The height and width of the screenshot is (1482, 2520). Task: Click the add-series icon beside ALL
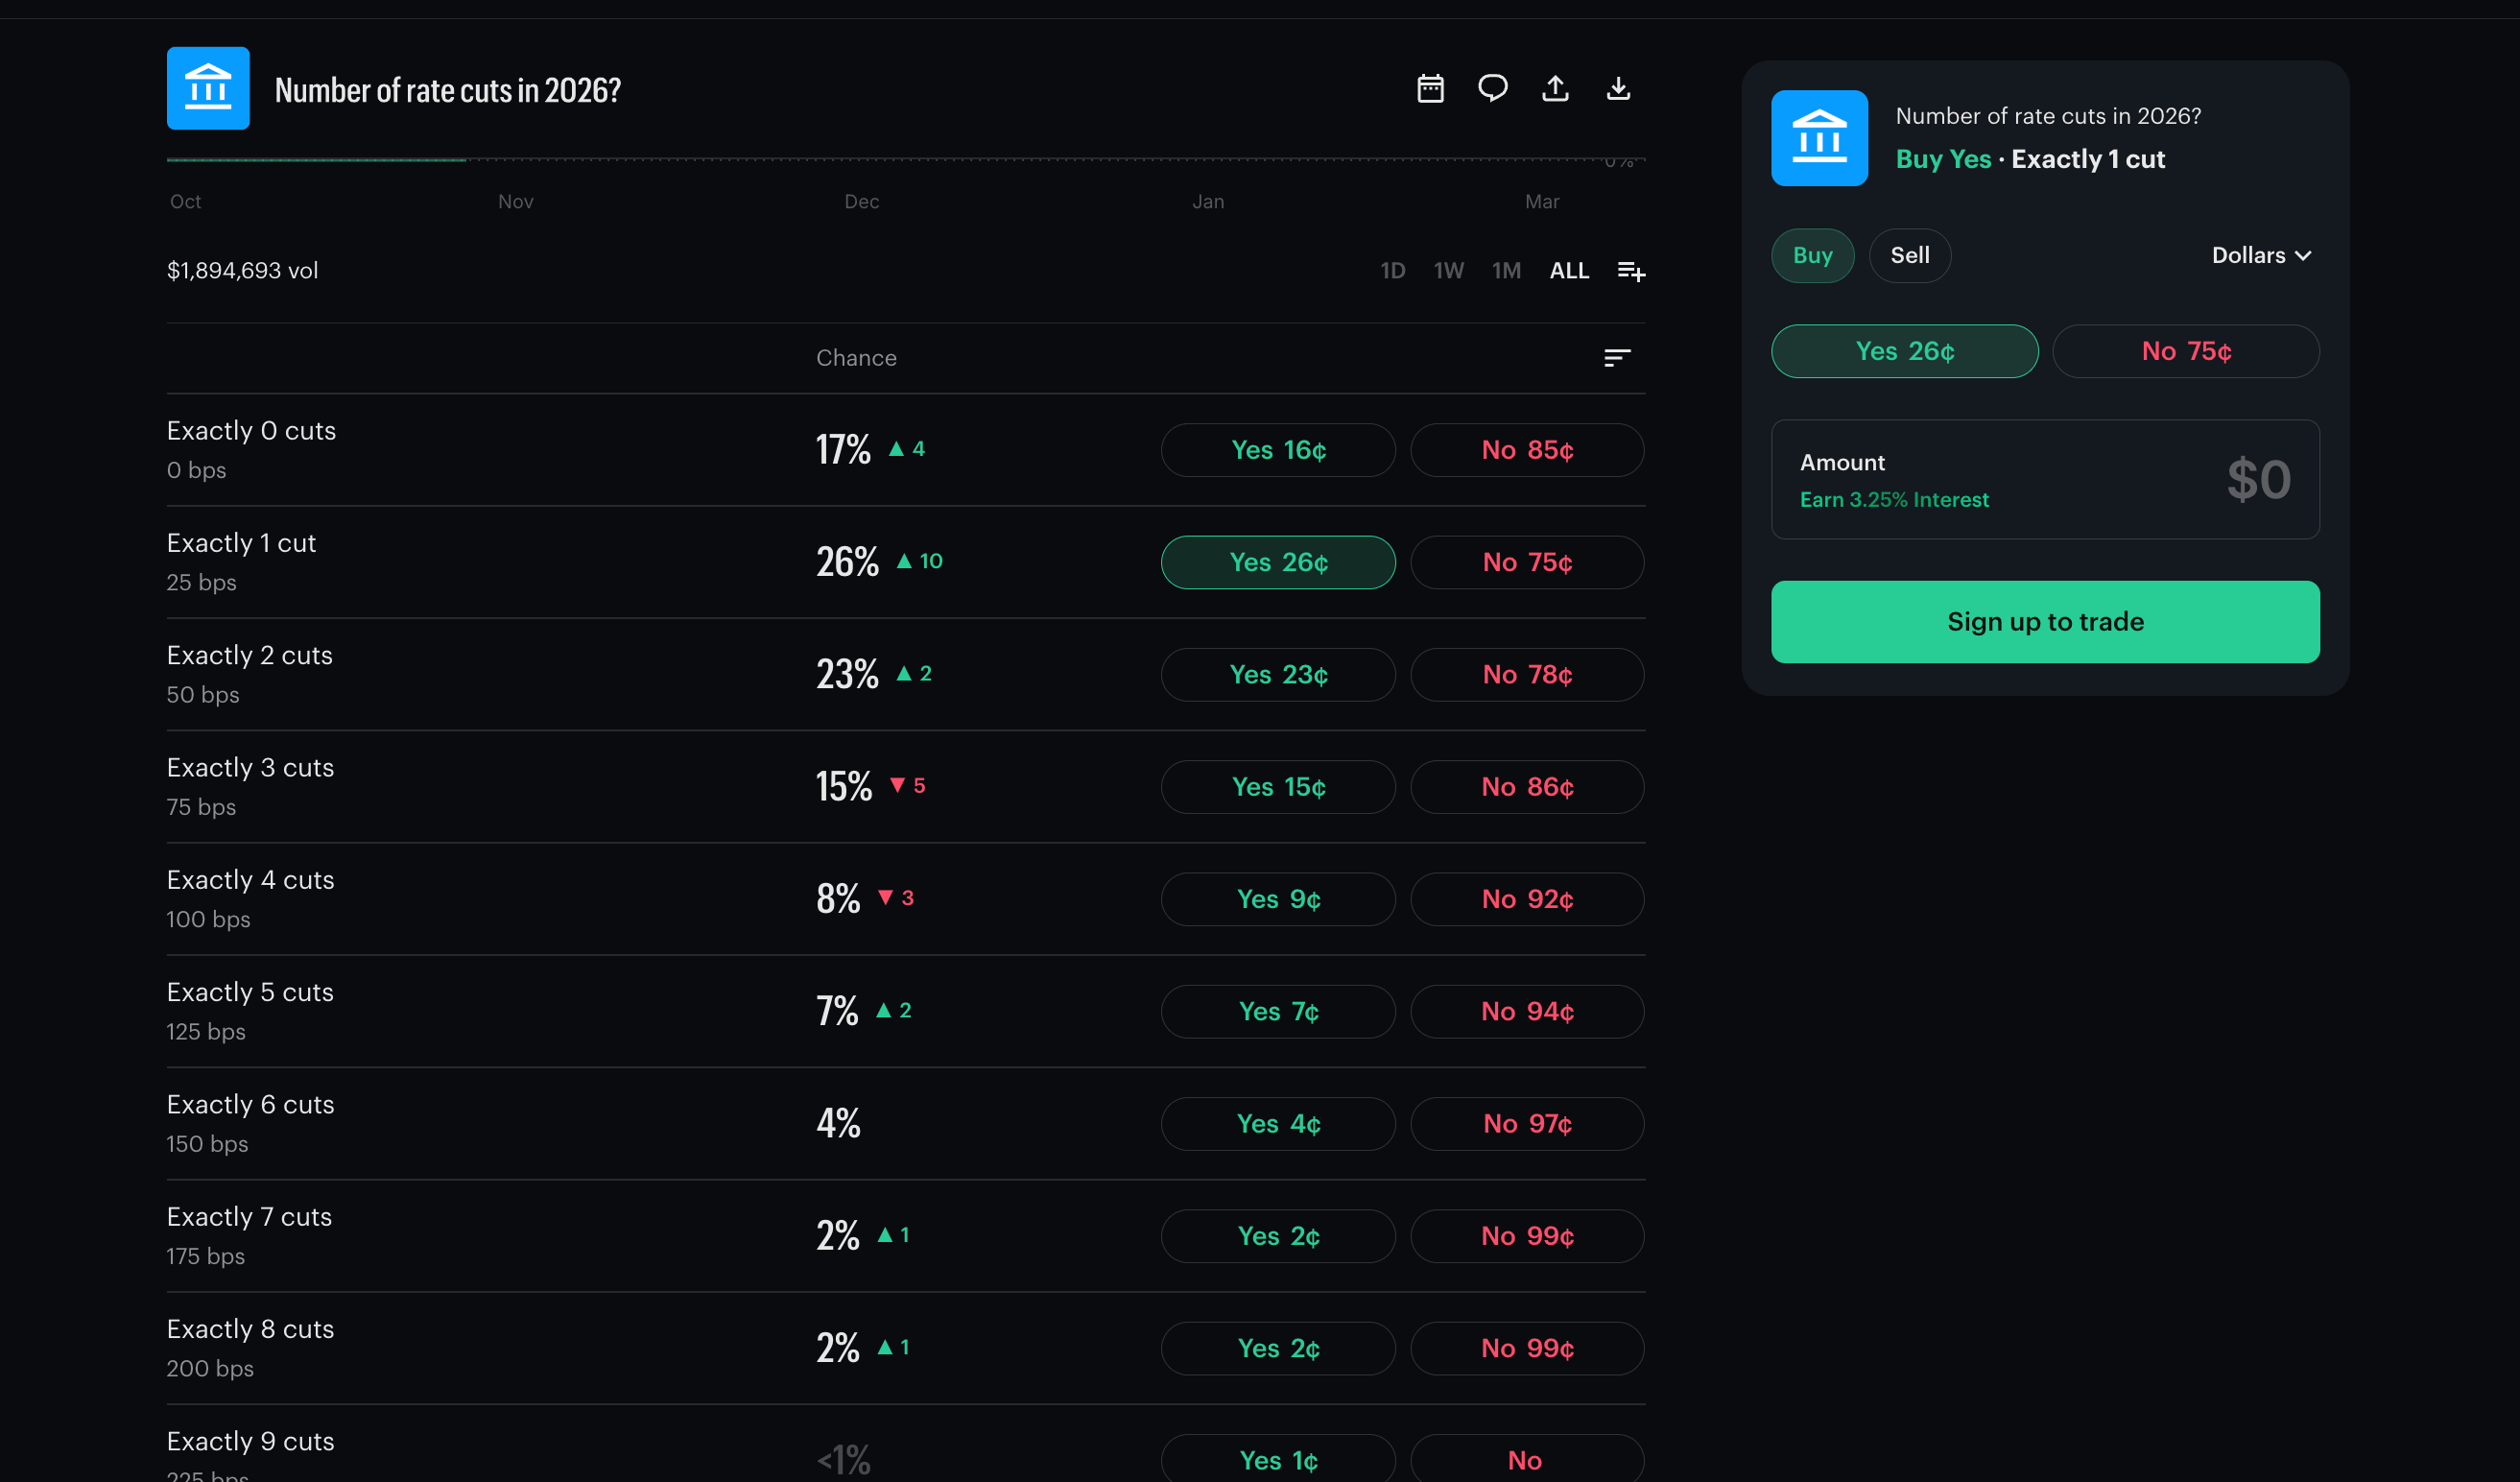tap(1631, 271)
